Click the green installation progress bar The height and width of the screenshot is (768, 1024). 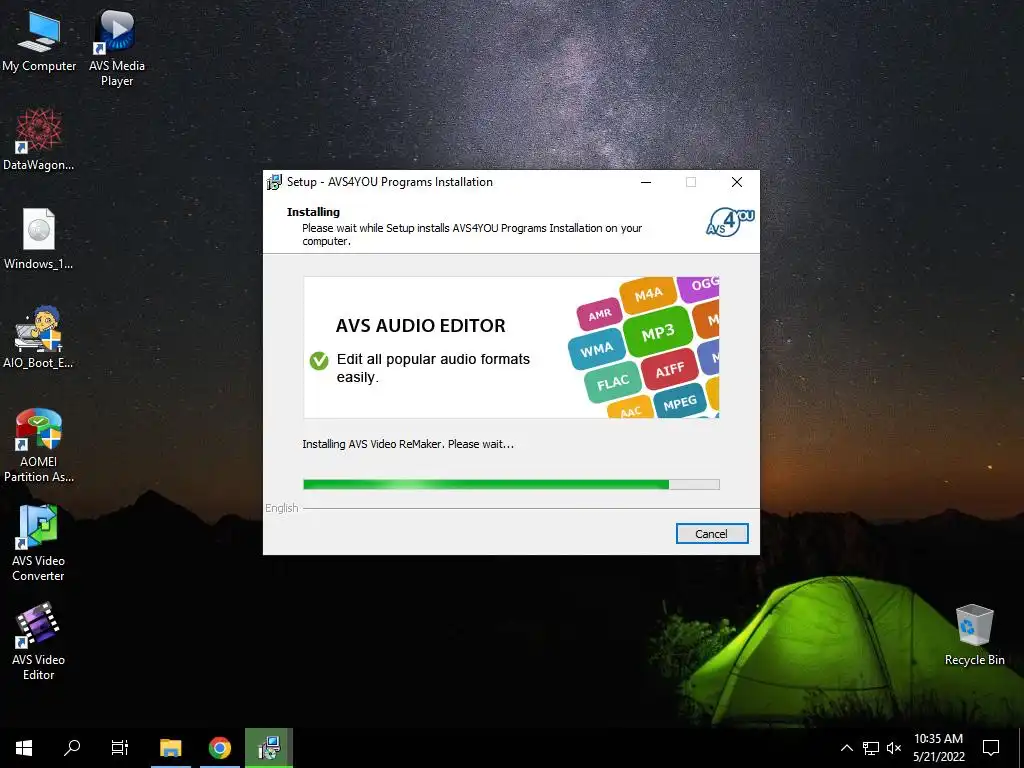tap(511, 485)
